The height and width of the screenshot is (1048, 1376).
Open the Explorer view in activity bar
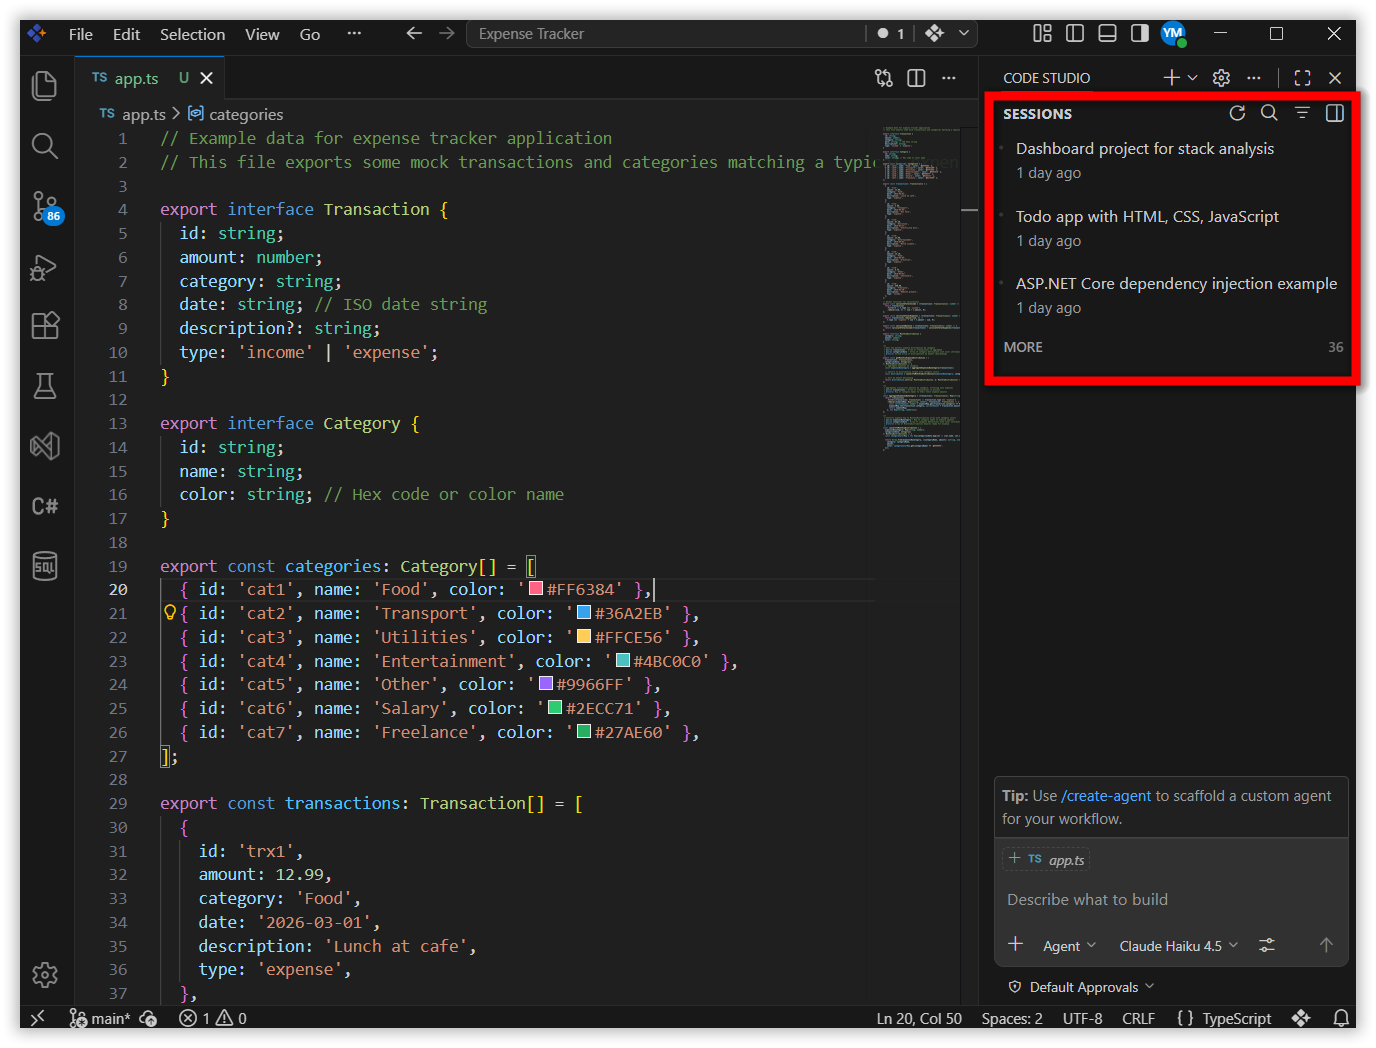coord(45,85)
